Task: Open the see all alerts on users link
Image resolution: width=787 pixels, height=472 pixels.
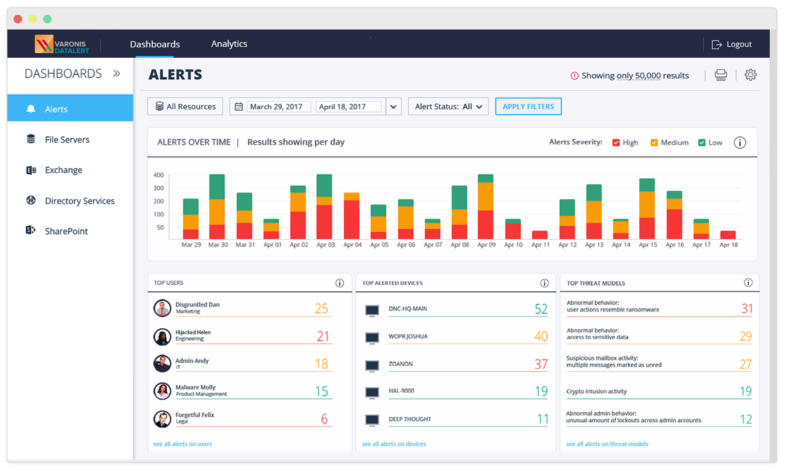Action: pyautogui.click(x=182, y=443)
